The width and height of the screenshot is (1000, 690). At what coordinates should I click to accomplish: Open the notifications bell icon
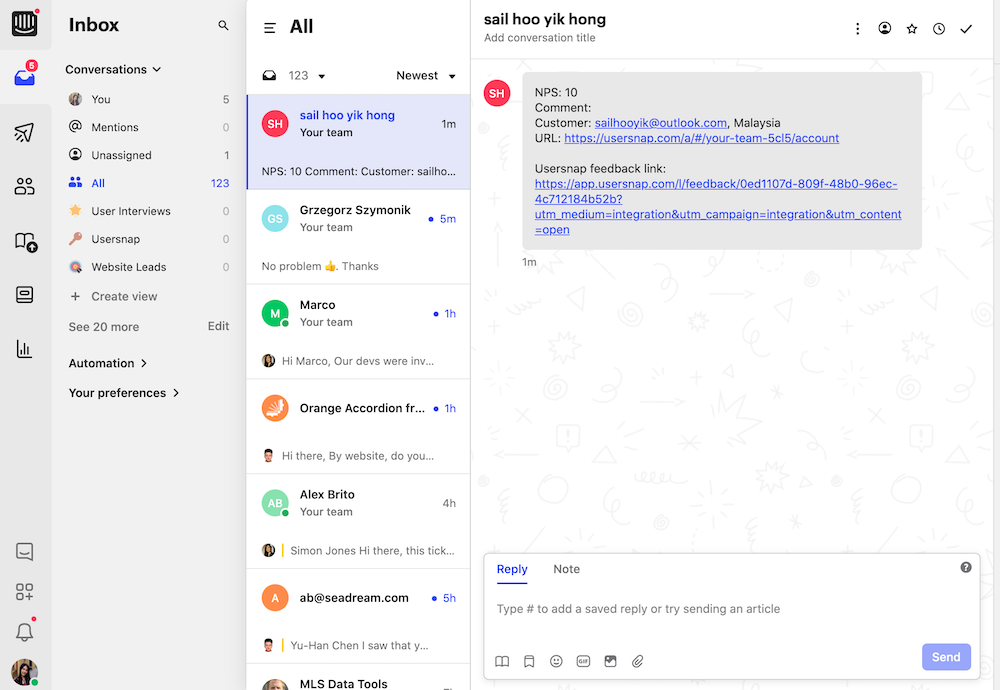tap(24, 631)
